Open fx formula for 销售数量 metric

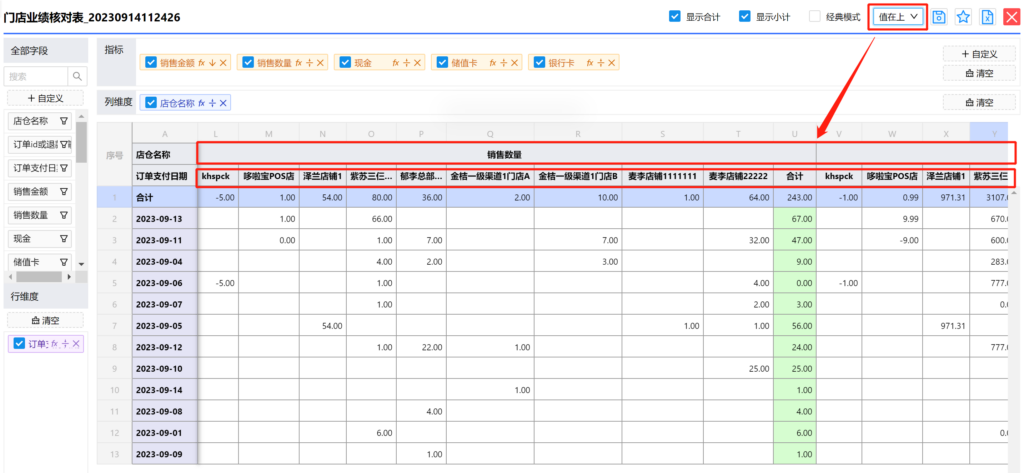pyautogui.click(x=299, y=63)
